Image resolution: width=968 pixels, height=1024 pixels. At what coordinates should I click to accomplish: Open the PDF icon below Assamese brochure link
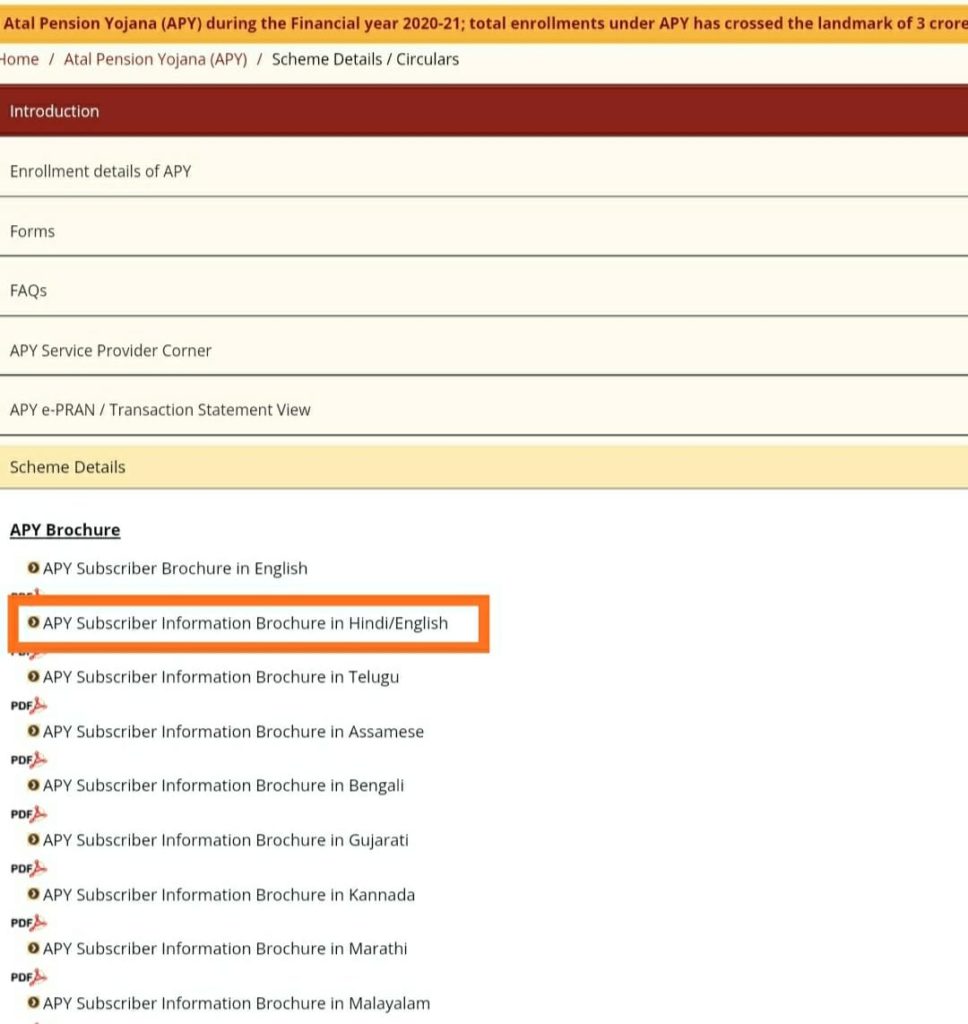tap(29, 760)
